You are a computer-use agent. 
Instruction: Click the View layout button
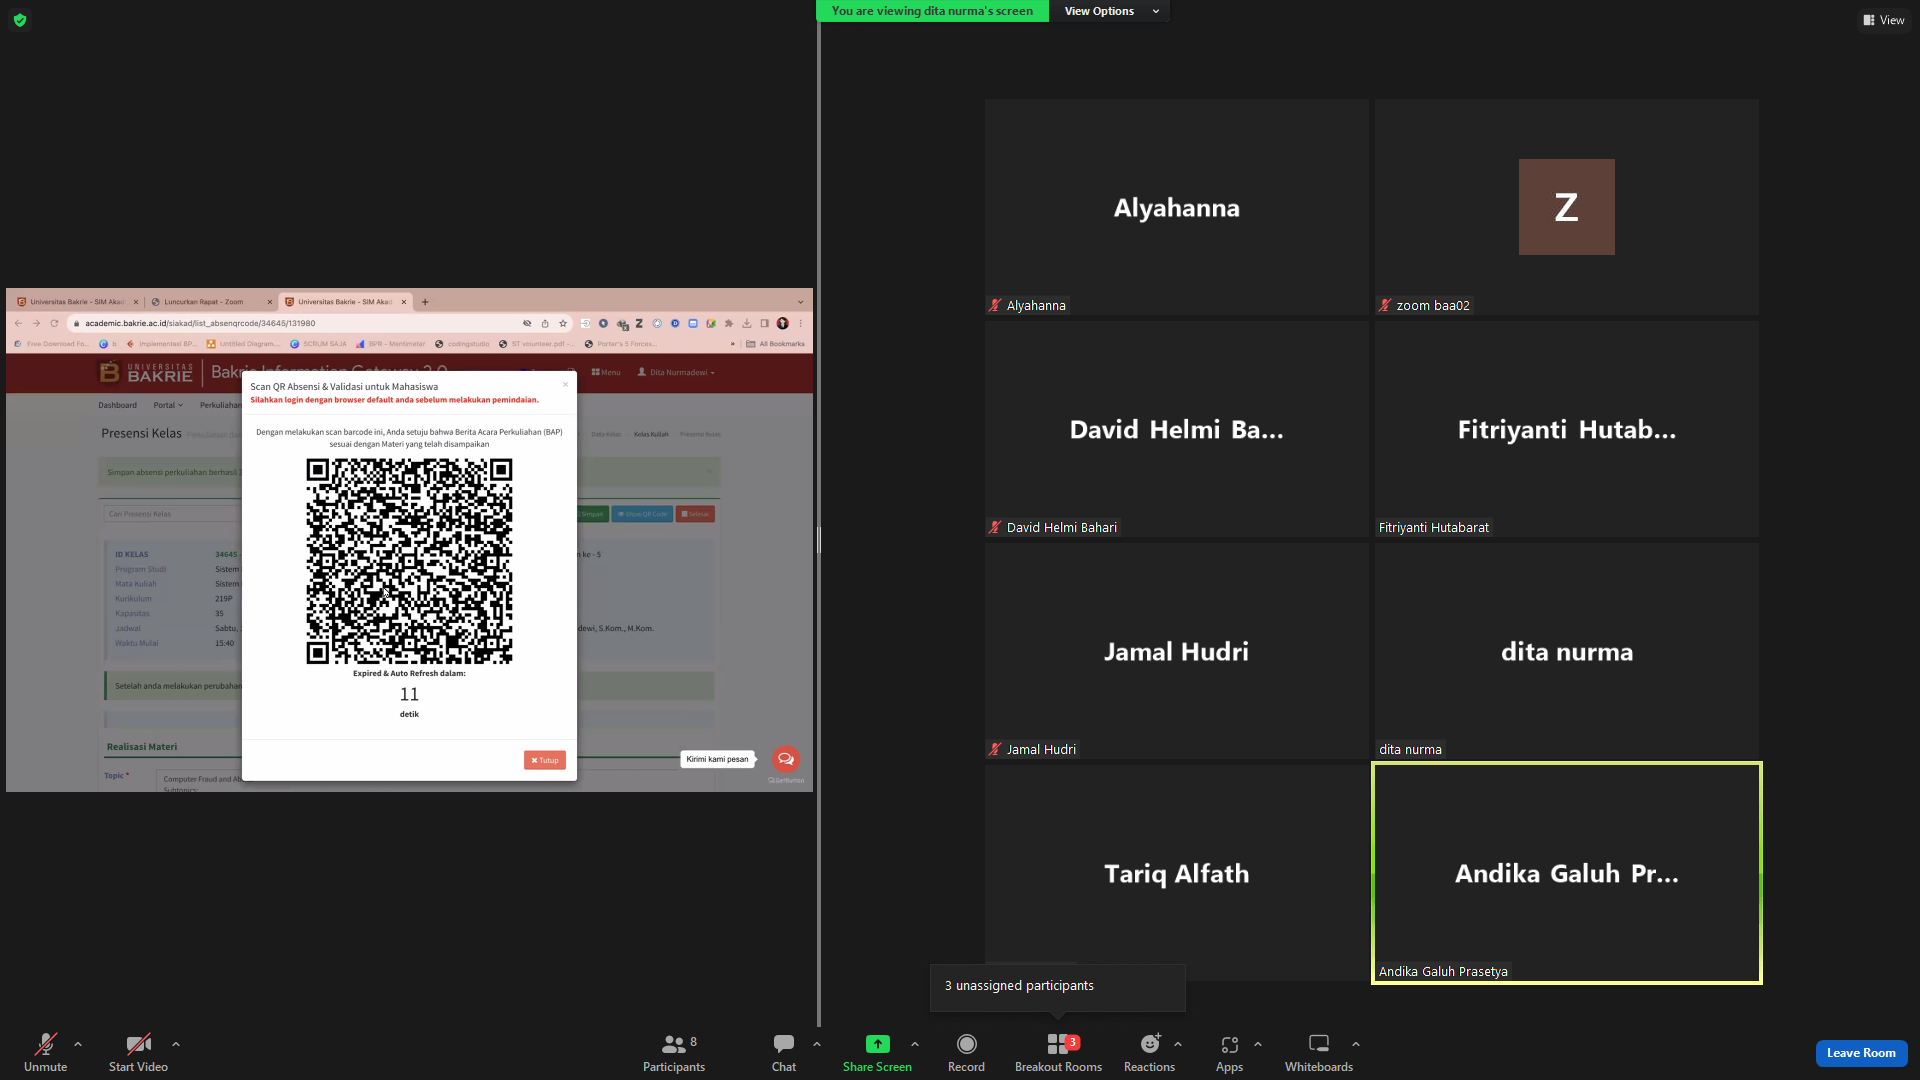pyautogui.click(x=1884, y=20)
